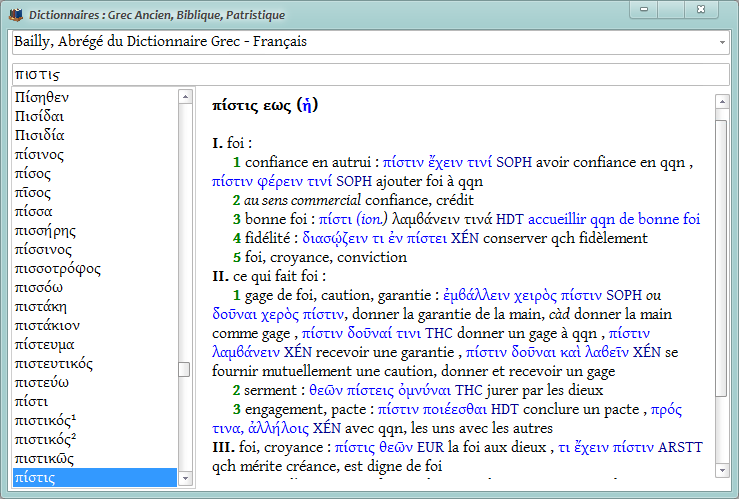Click the Greek phrase πίστιν φέρειν τινί
The width and height of the screenshot is (739, 499).
coord(272,181)
